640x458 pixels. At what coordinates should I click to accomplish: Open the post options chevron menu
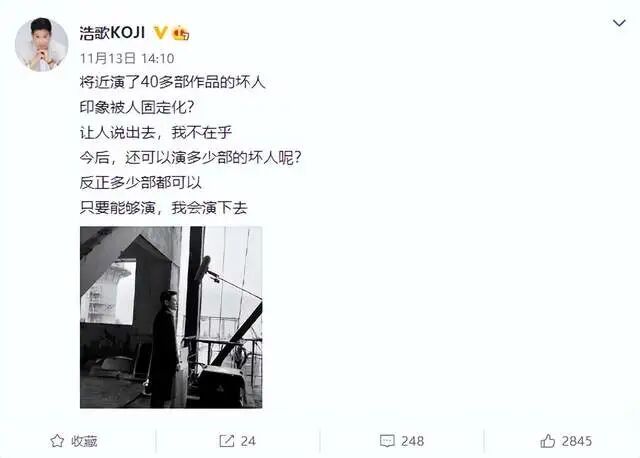tap(619, 23)
